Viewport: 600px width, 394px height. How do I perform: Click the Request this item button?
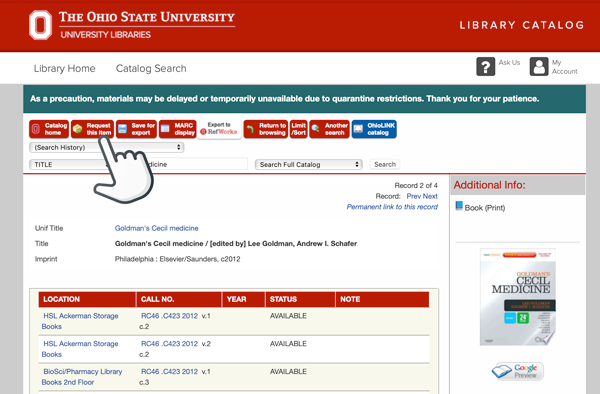point(92,129)
